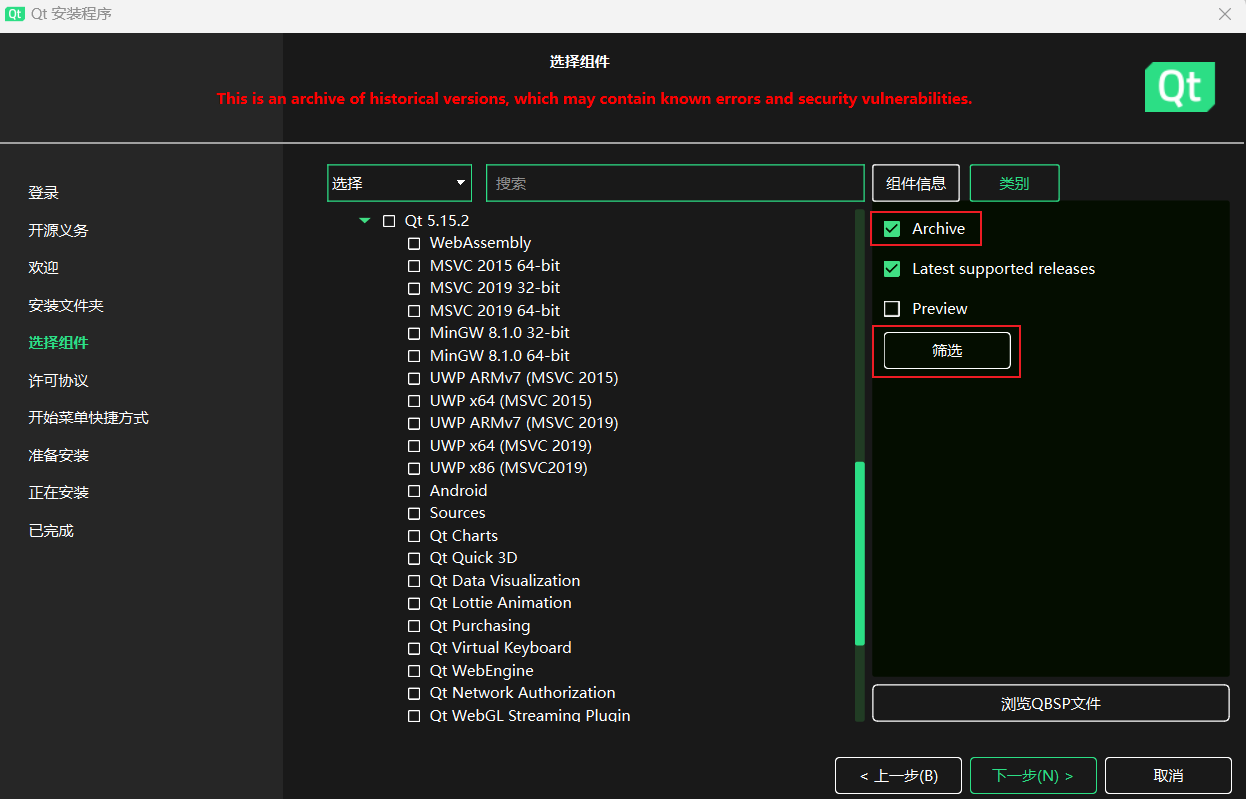Enable the Preview checkbox
Image resolution: width=1246 pixels, height=799 pixels.
click(x=892, y=309)
